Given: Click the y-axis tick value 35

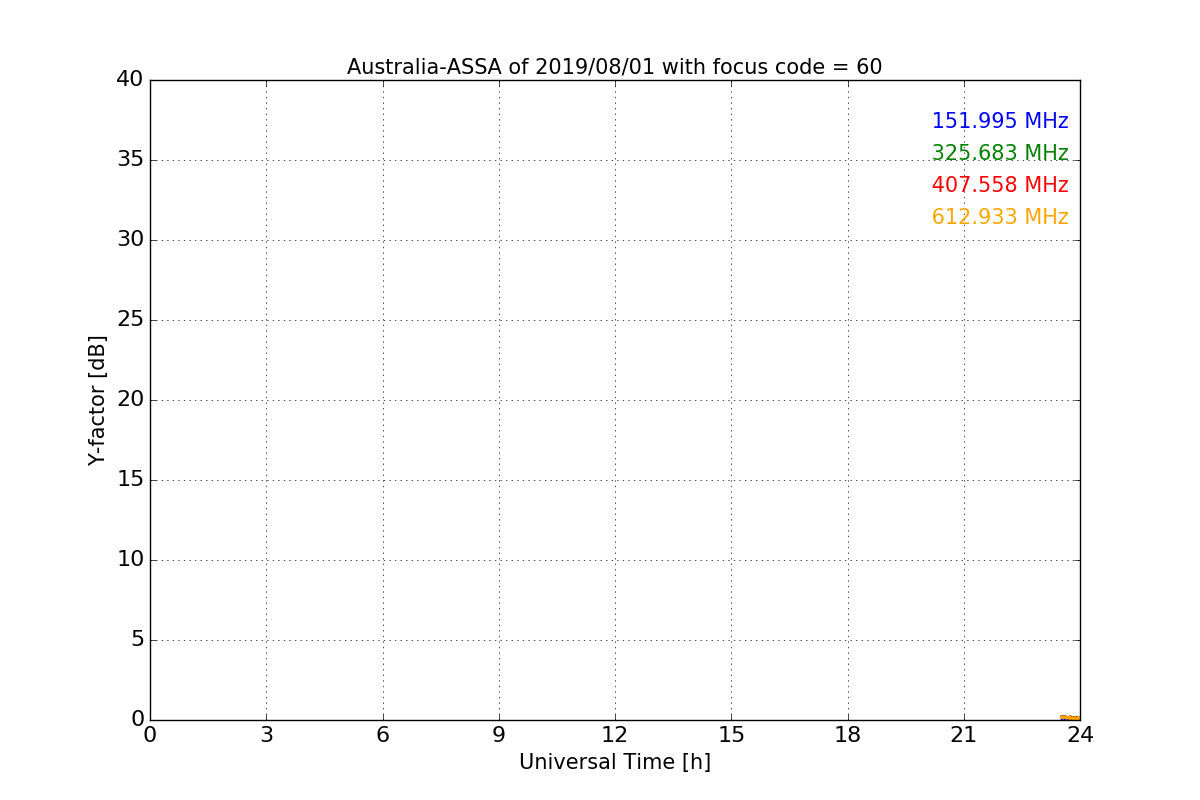Looking at the screenshot, I should tap(130, 159).
